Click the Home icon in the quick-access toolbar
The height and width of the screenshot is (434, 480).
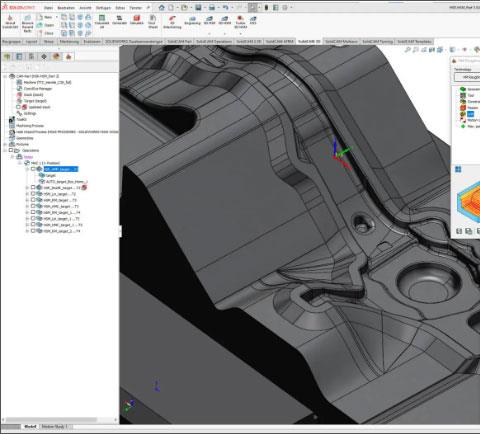click(162, 7)
